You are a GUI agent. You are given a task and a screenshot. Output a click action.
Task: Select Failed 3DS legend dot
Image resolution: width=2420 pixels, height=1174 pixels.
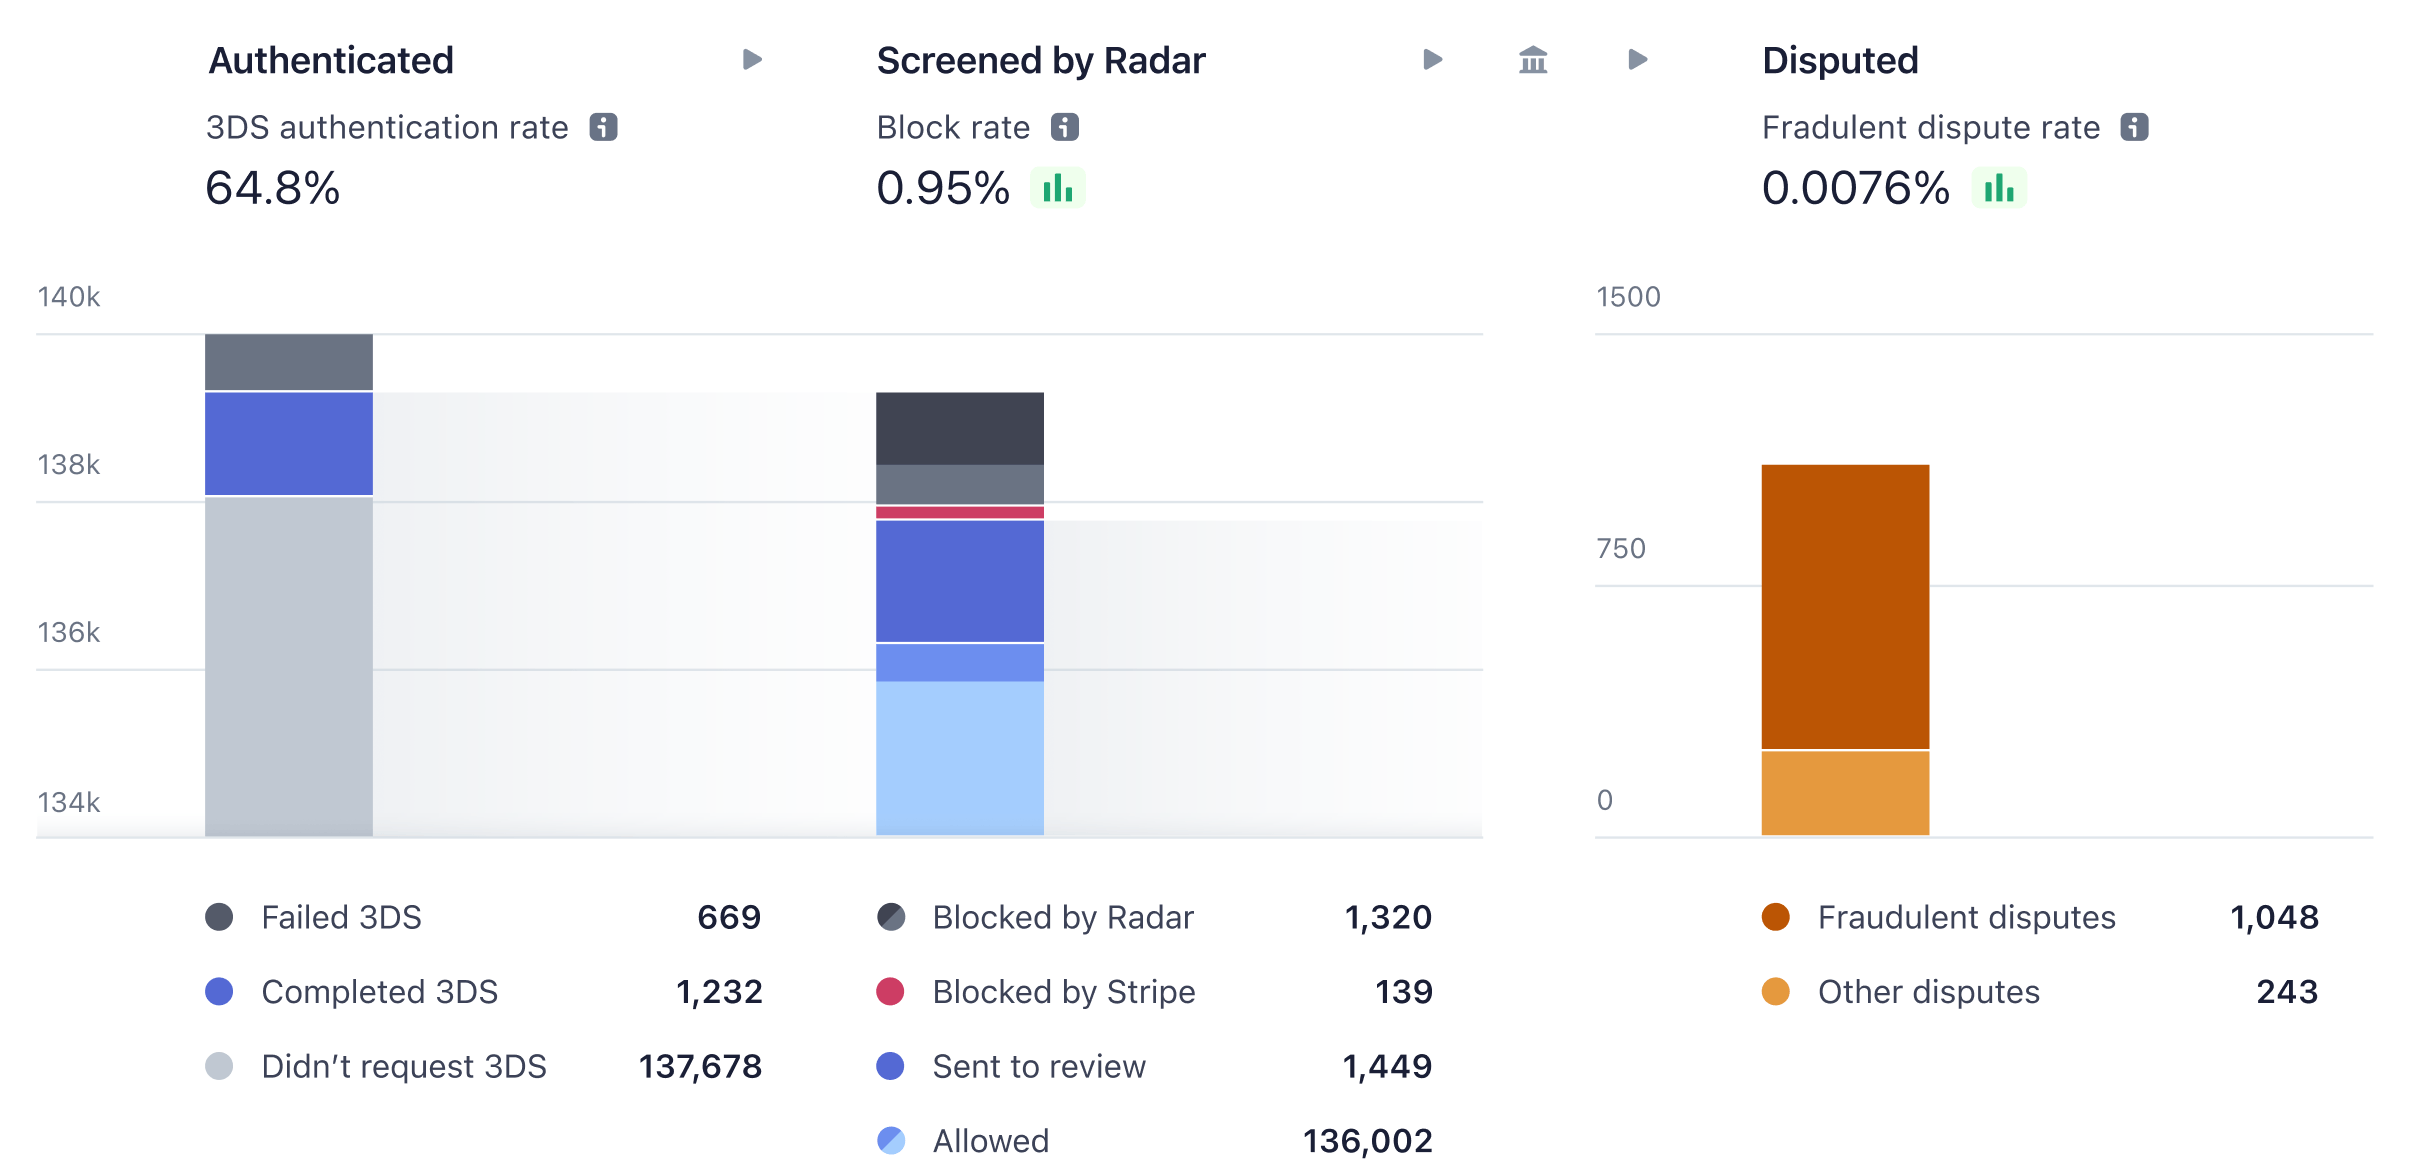coord(219,917)
